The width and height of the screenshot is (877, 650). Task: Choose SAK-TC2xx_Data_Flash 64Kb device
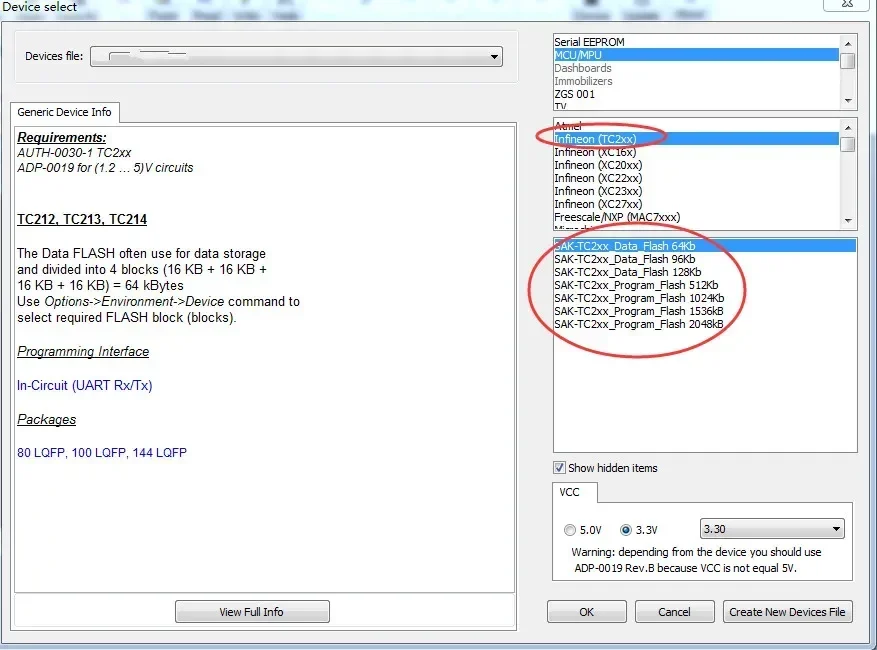pyautogui.click(x=705, y=246)
